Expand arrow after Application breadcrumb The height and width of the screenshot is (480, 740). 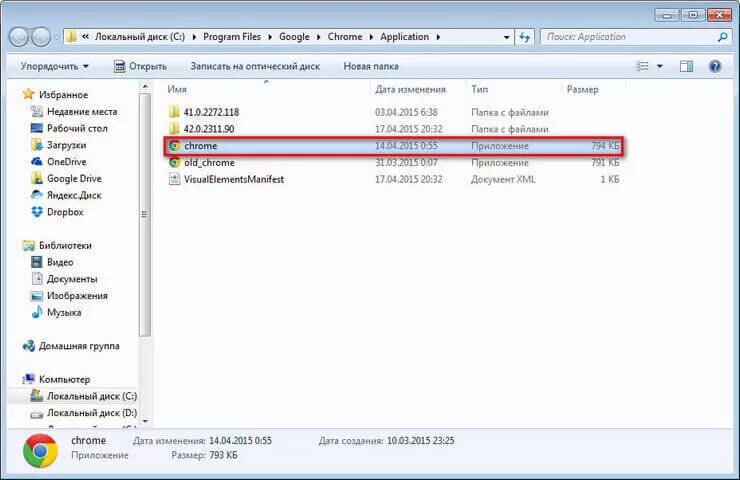438,37
